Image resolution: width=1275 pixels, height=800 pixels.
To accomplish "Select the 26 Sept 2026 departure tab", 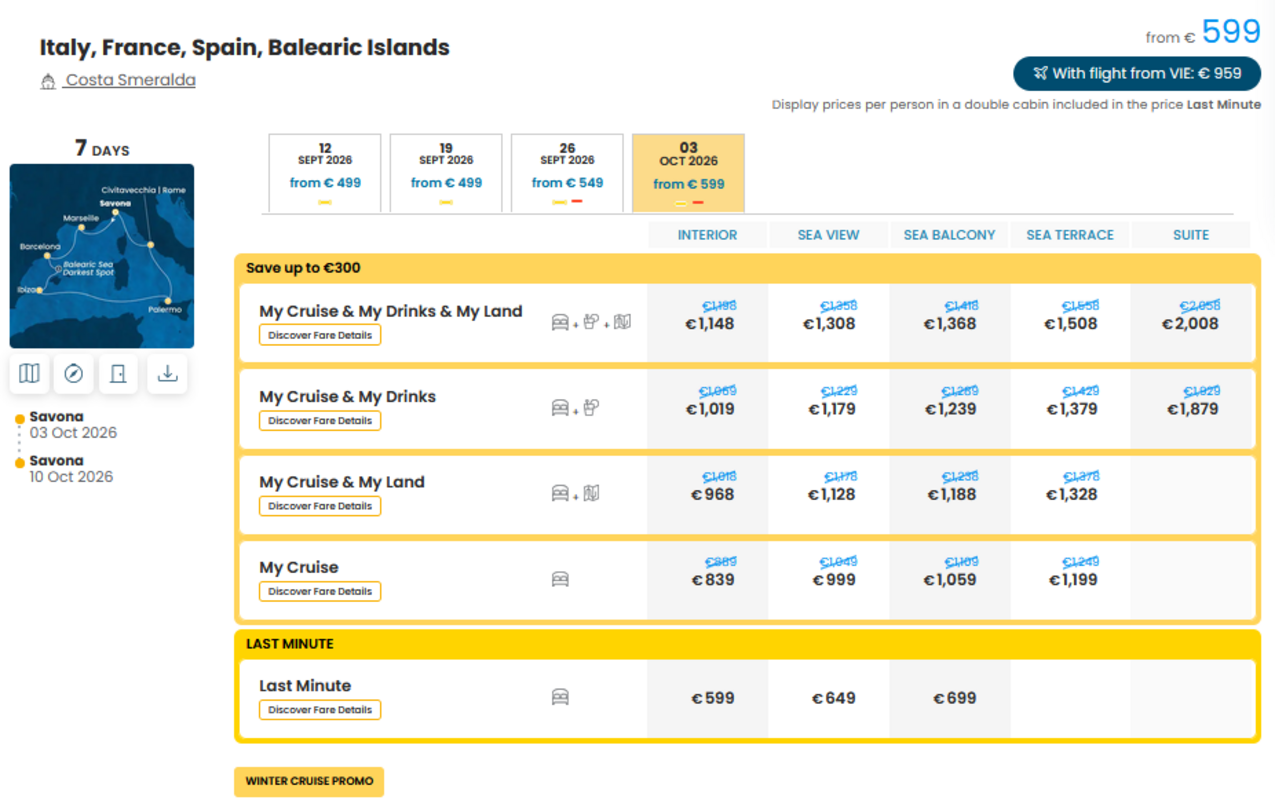I will tap(567, 173).
